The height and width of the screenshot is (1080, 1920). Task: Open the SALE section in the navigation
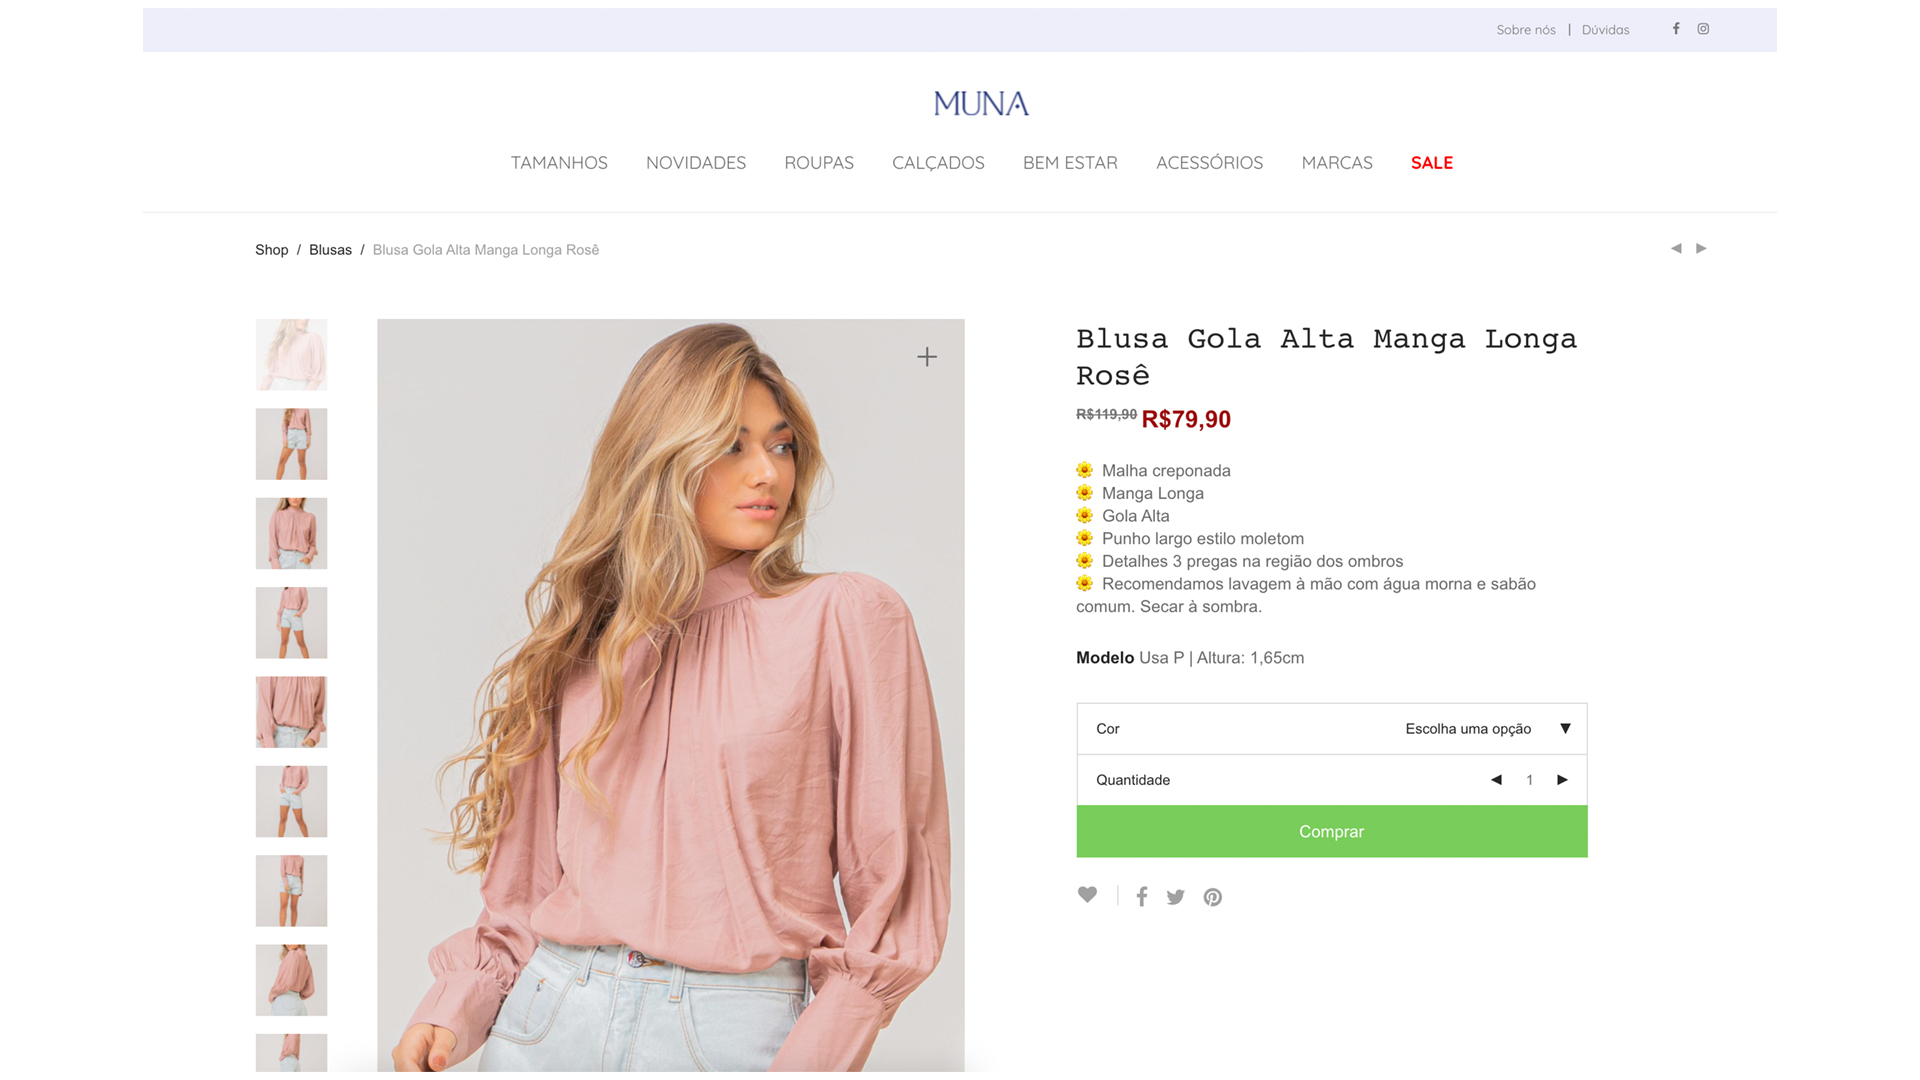1431,162
